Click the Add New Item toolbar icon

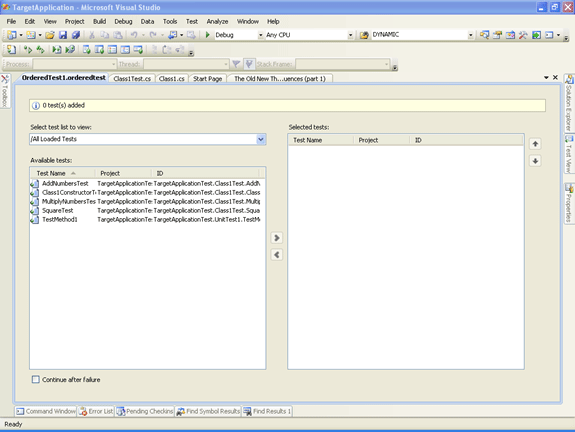point(31,35)
